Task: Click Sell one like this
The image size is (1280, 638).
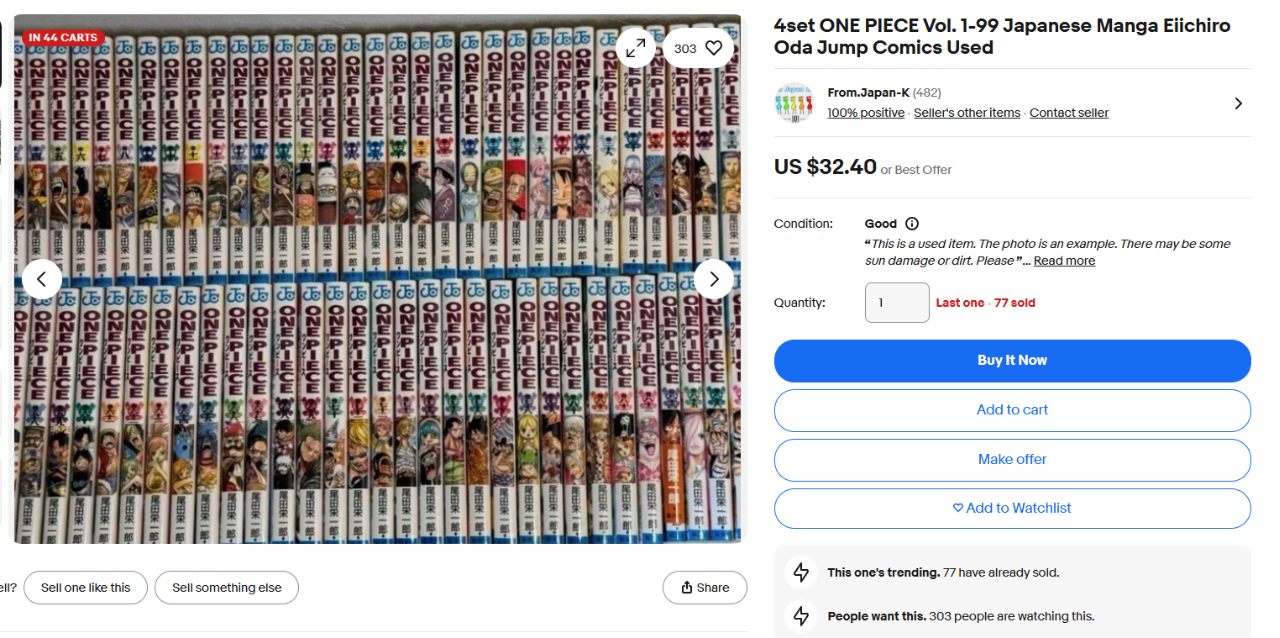Action: click(86, 588)
